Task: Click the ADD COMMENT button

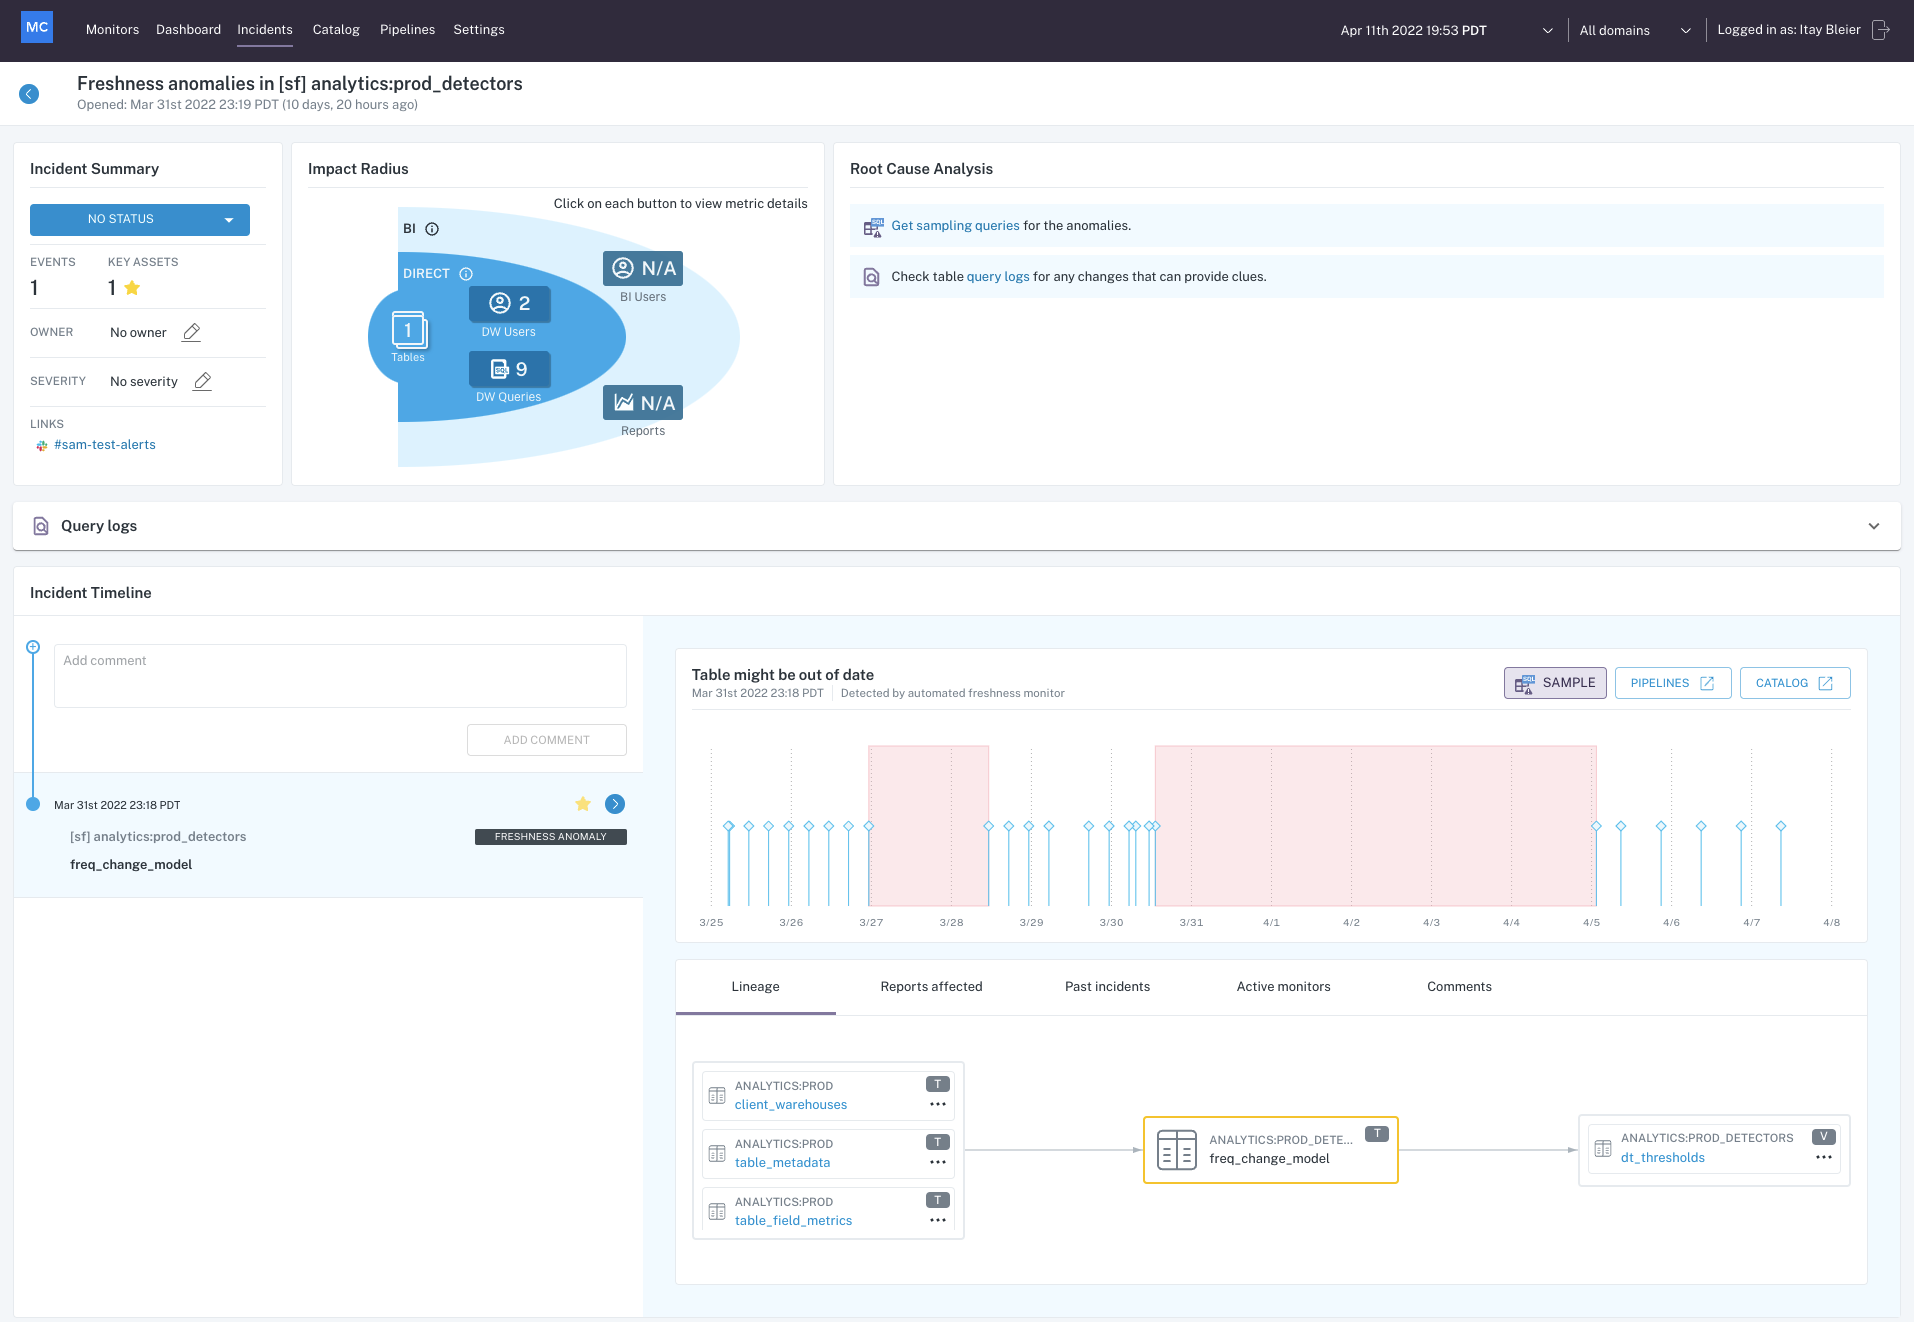Action: click(x=547, y=740)
